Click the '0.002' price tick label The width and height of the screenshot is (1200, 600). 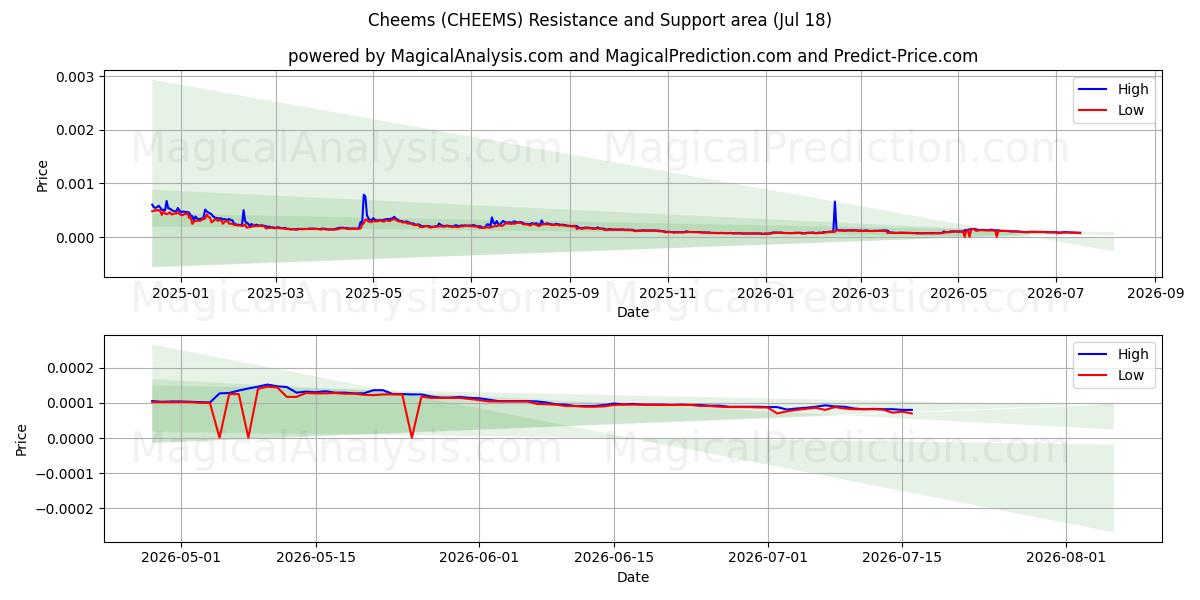pos(76,130)
